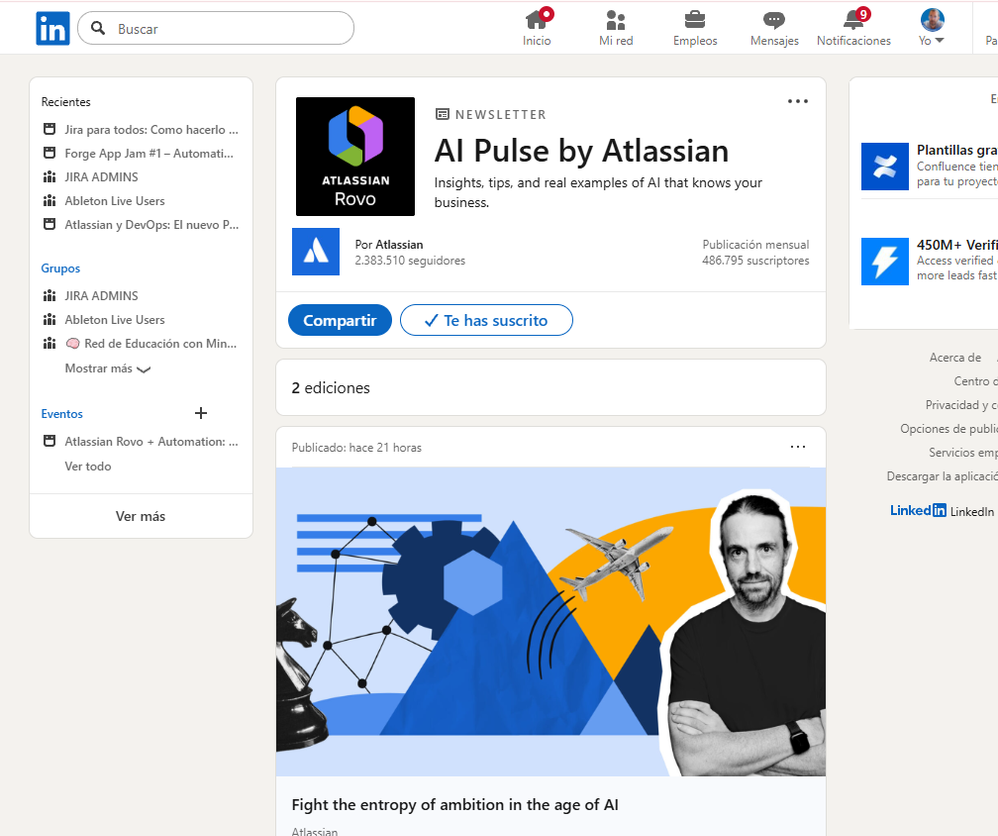The height and width of the screenshot is (836, 998).
Task: Open the Grupos heading link
Action: [x=60, y=268]
